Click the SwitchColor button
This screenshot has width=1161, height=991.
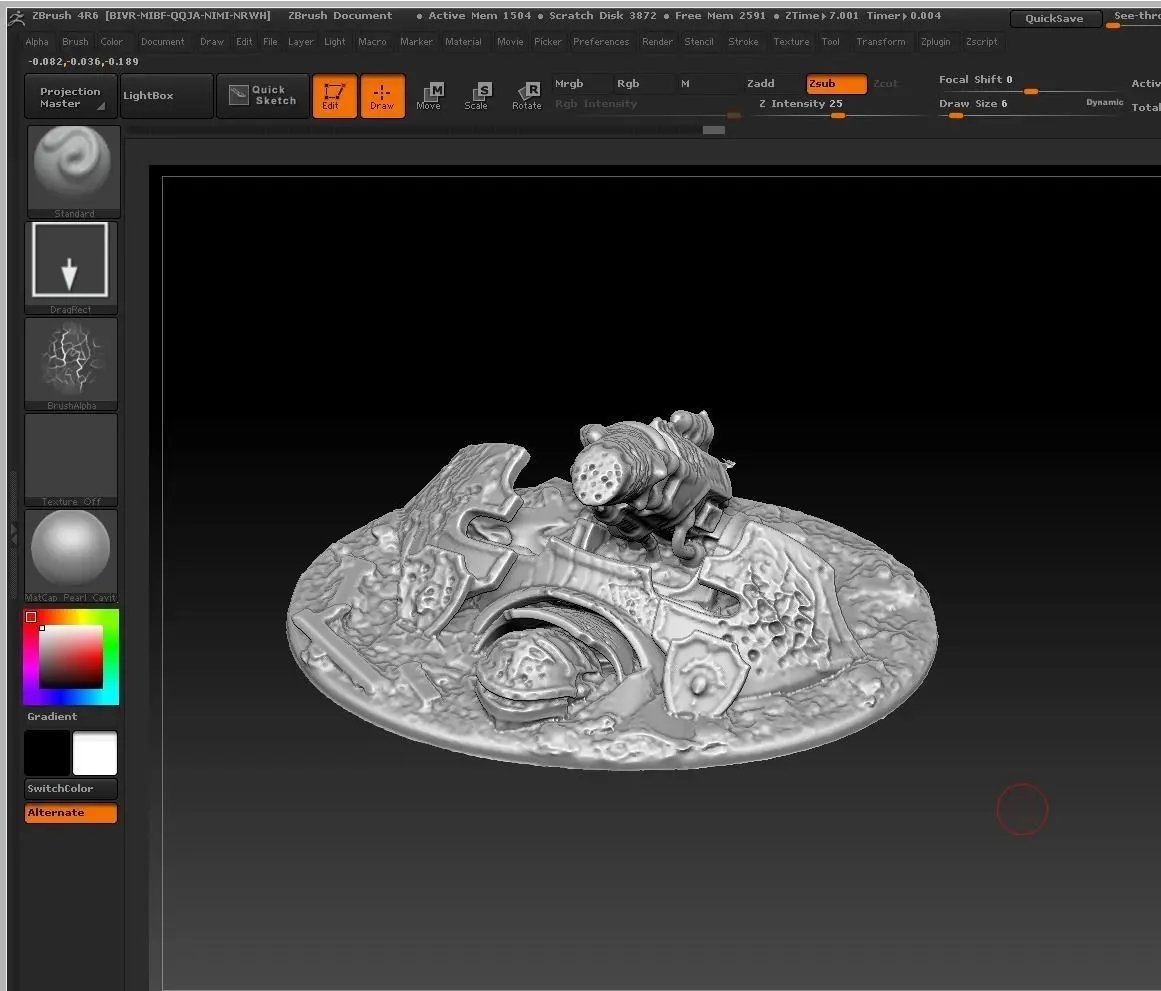point(71,789)
